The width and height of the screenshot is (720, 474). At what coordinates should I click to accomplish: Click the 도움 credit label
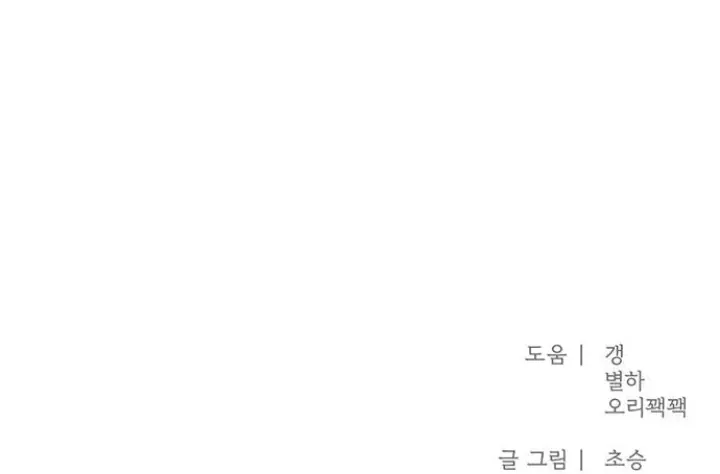pyautogui.click(x=546, y=355)
